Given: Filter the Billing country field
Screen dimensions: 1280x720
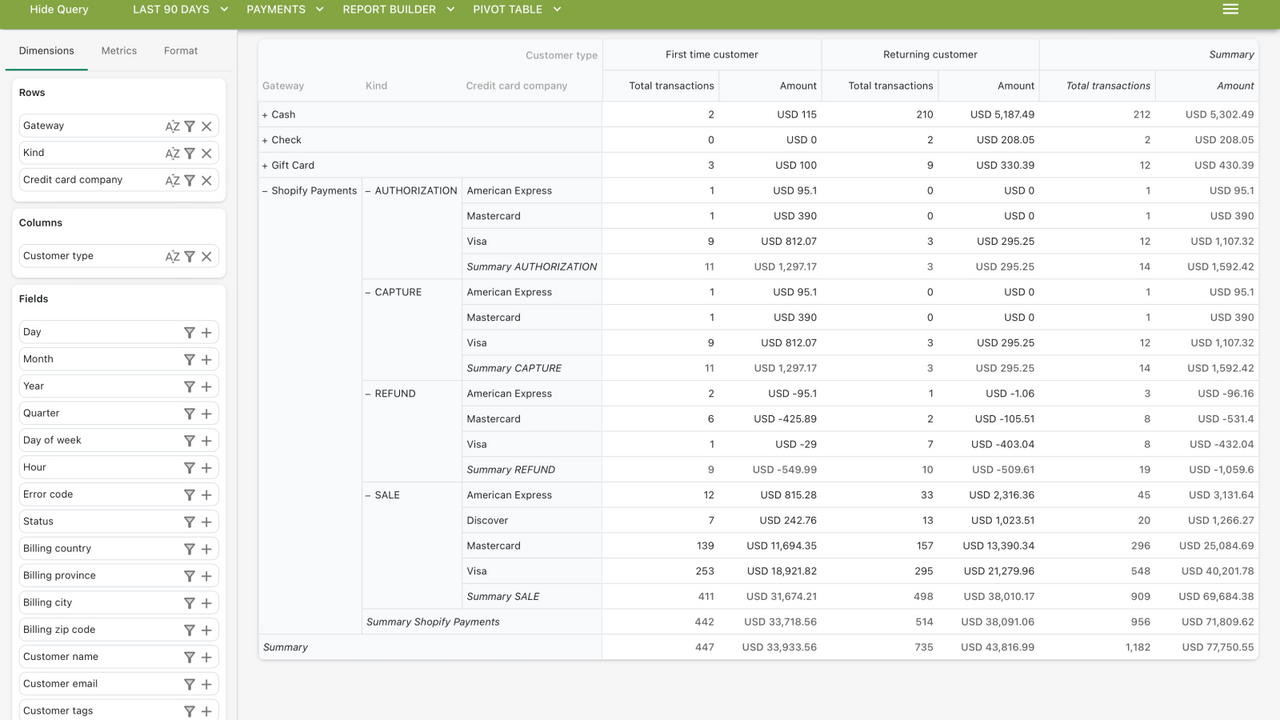Looking at the screenshot, I should click(189, 548).
